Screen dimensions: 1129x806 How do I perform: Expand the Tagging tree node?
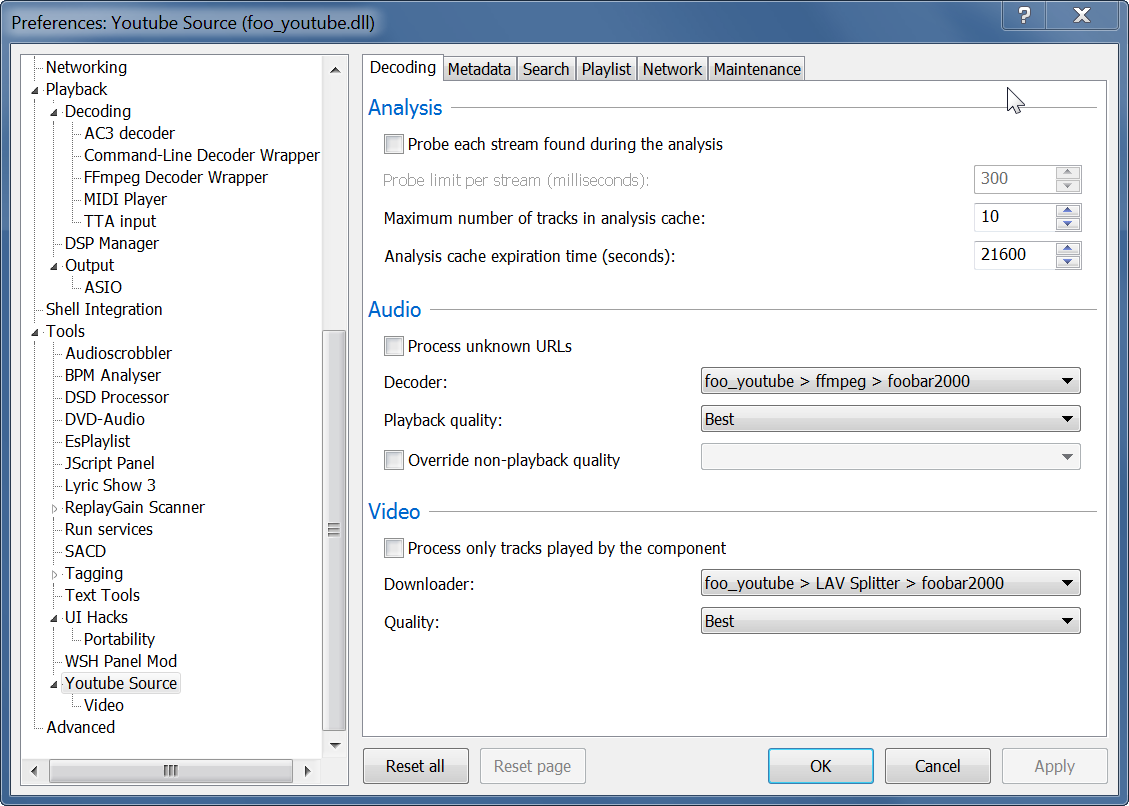[54, 574]
